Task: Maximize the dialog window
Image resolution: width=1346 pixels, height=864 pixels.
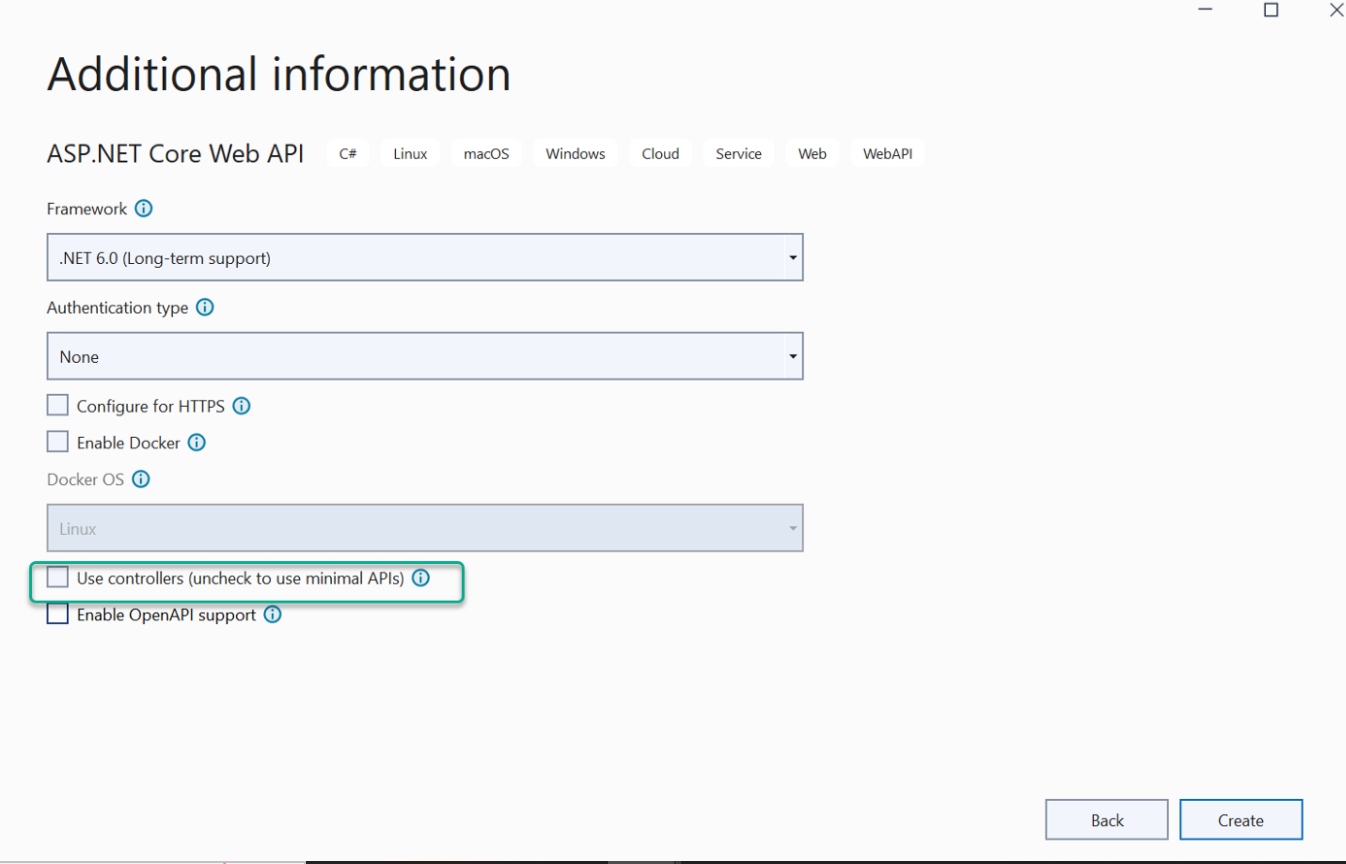Action: [x=1271, y=10]
